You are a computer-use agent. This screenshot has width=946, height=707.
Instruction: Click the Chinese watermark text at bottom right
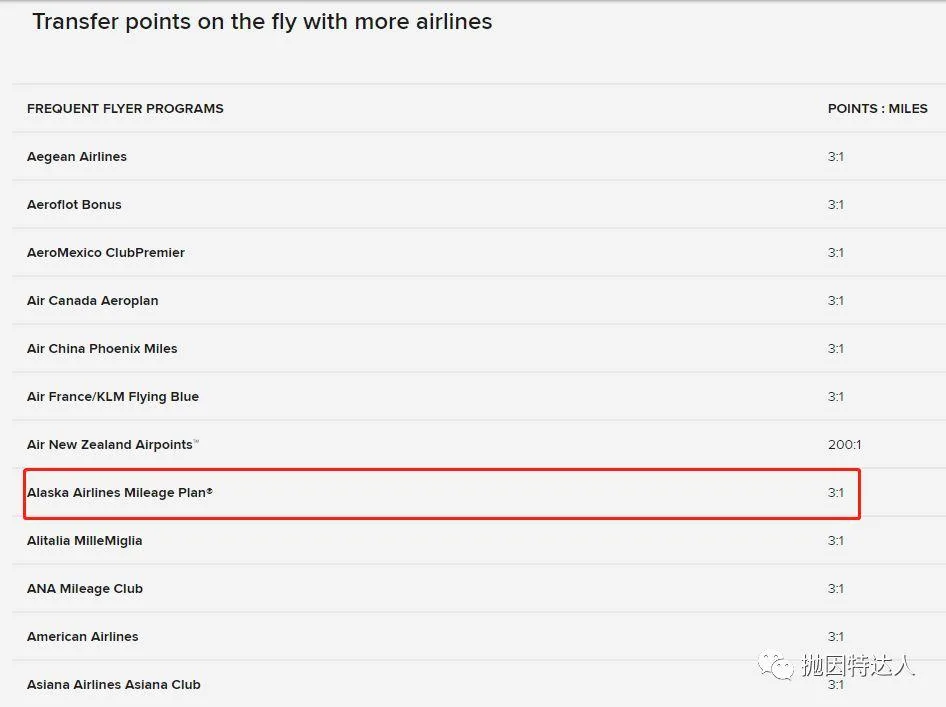[857, 665]
